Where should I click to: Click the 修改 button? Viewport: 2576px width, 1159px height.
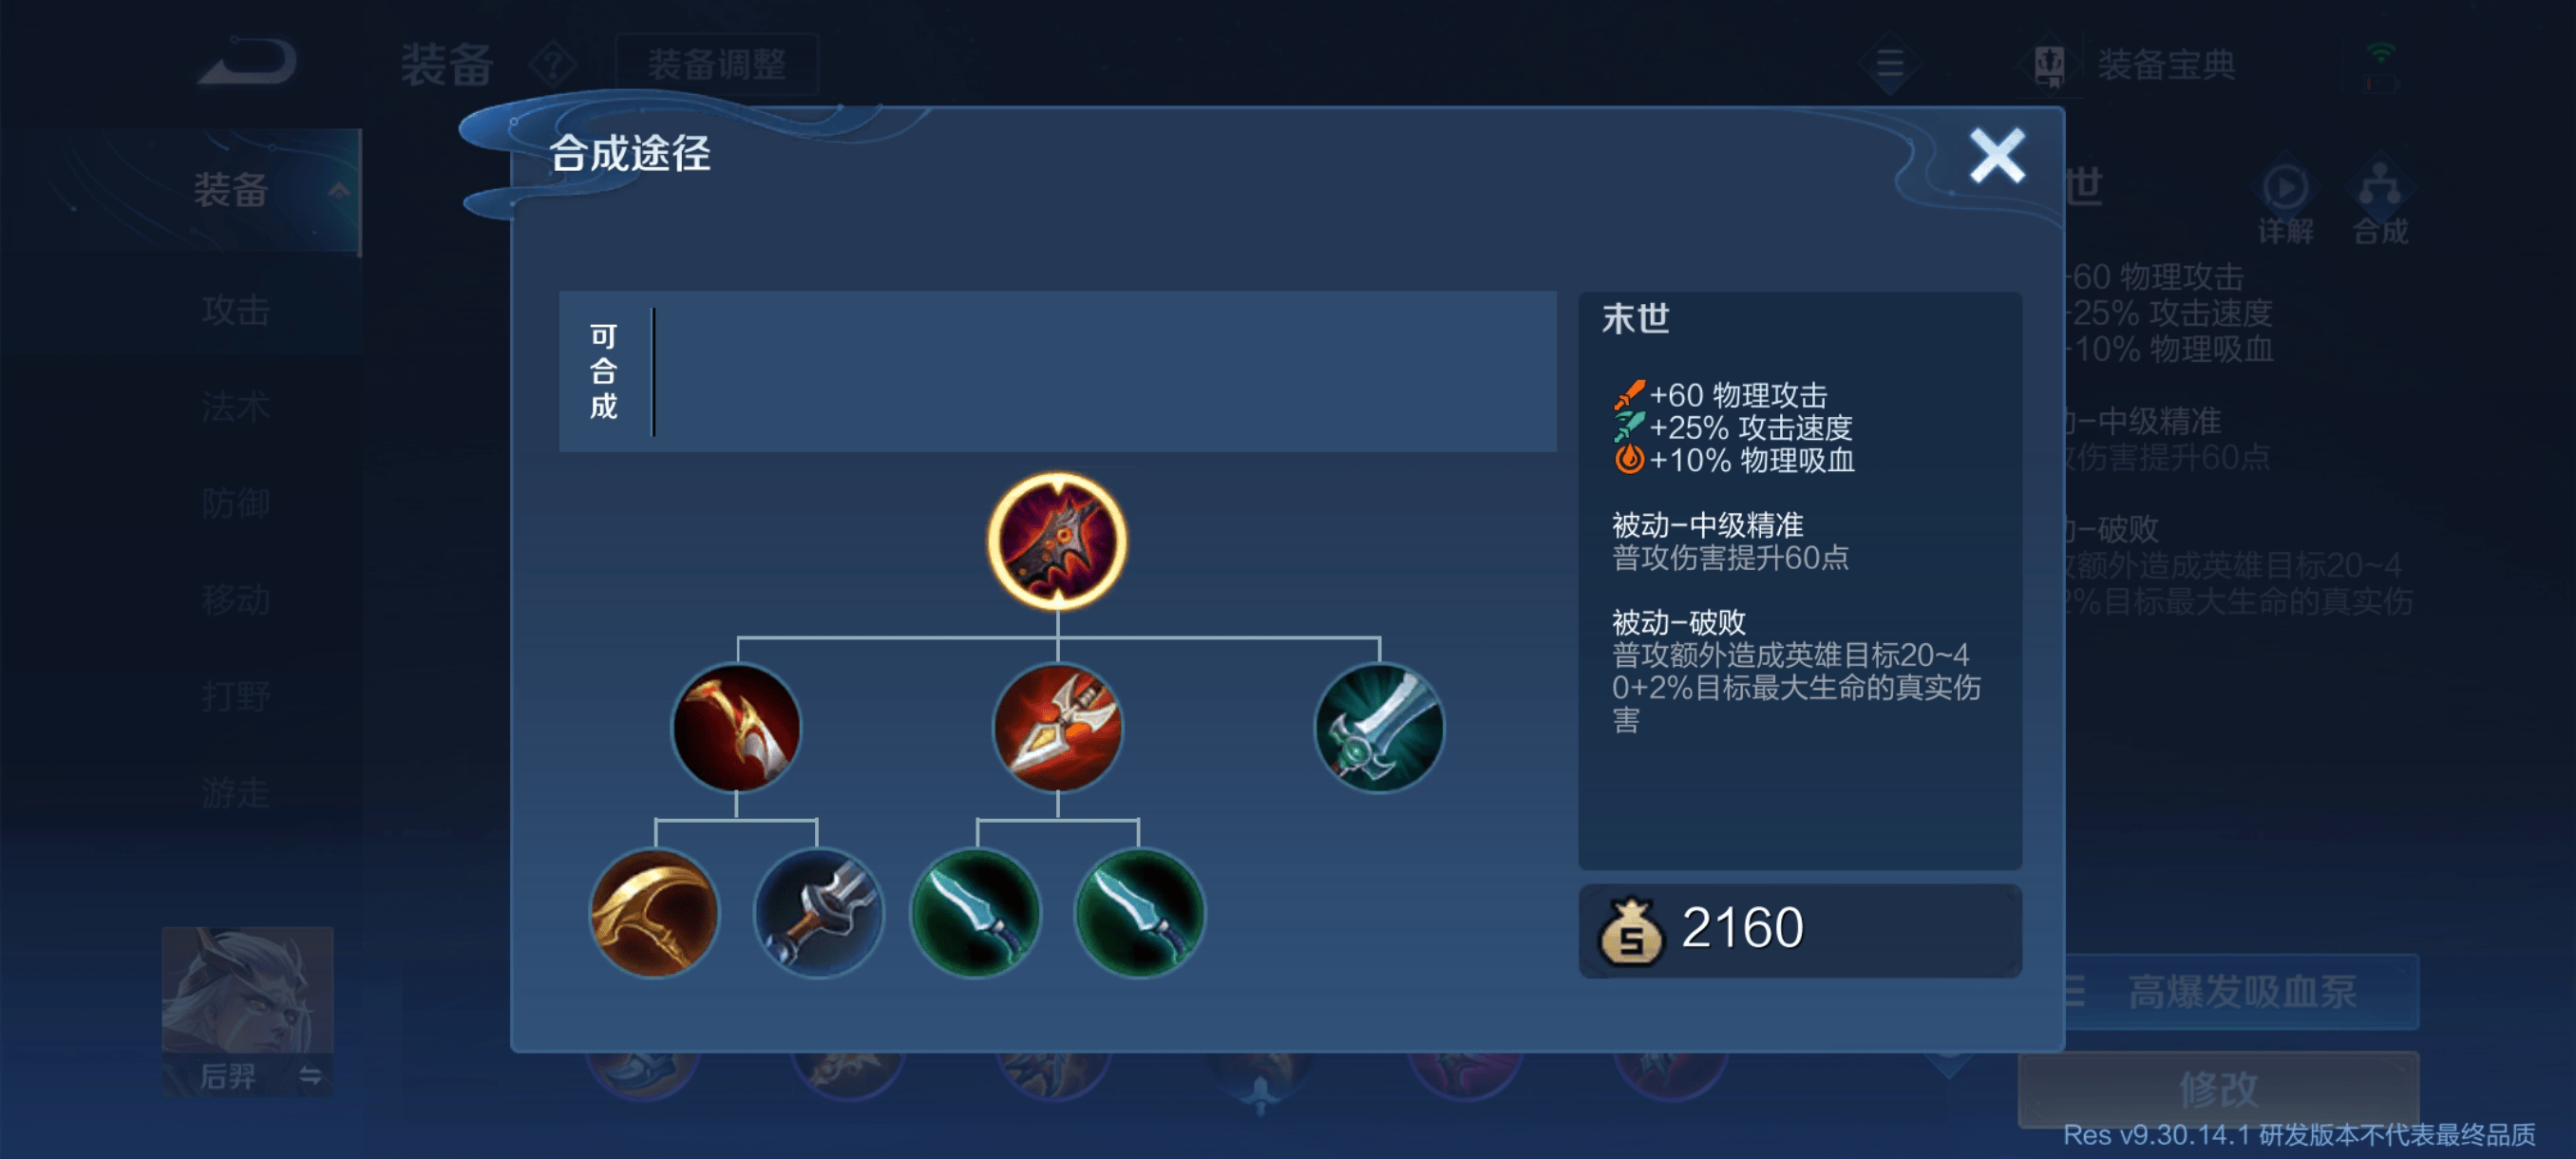pyautogui.click(x=2218, y=1088)
